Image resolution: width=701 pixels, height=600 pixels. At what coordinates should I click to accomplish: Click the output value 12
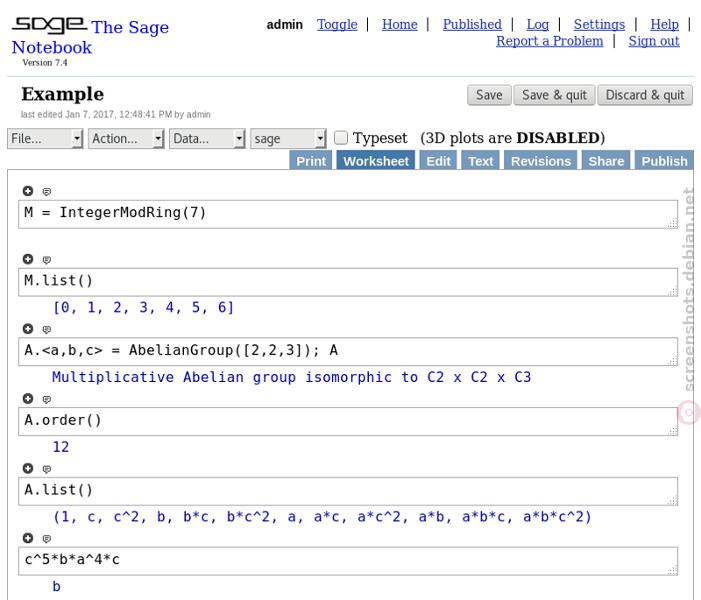tap(61, 447)
